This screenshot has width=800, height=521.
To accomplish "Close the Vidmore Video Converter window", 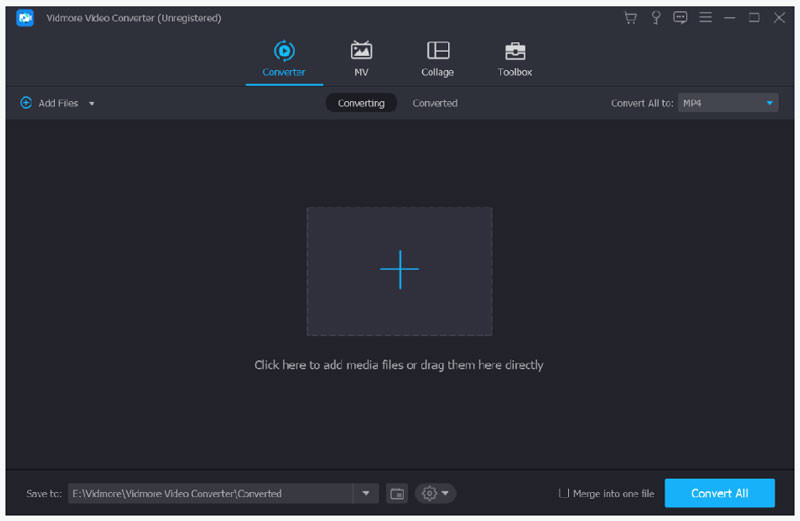I will [779, 18].
